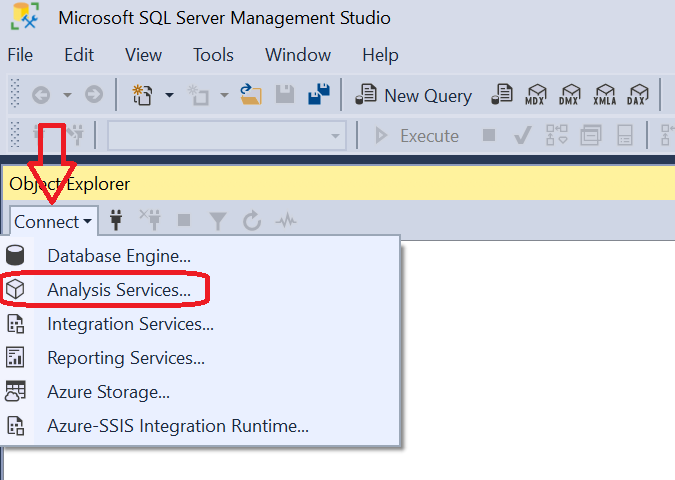Click the Cancel Executing Query stop icon
Screen dimensions: 675x480
coord(489,135)
